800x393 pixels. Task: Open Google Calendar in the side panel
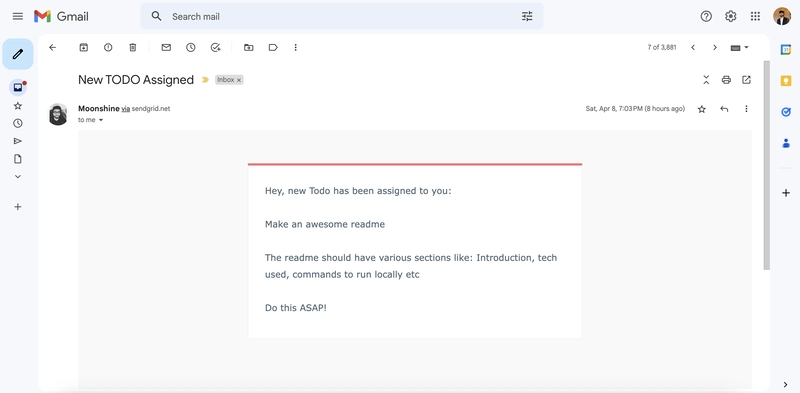tap(786, 50)
